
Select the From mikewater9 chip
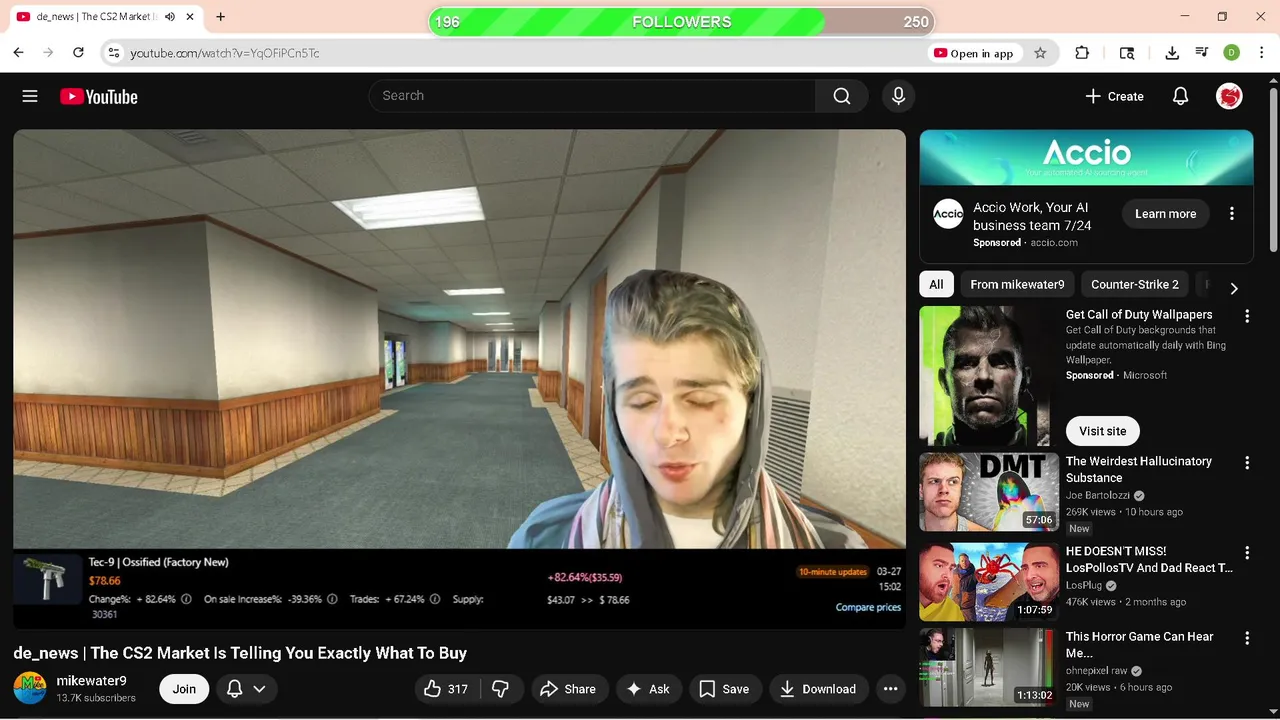pos(1017,284)
